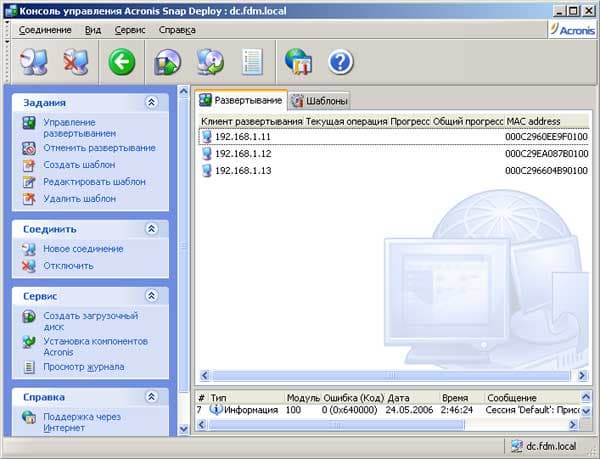This screenshot has width=600, height=459.
Task: Click Редактировать шаблон link
Action: [x=95, y=182]
